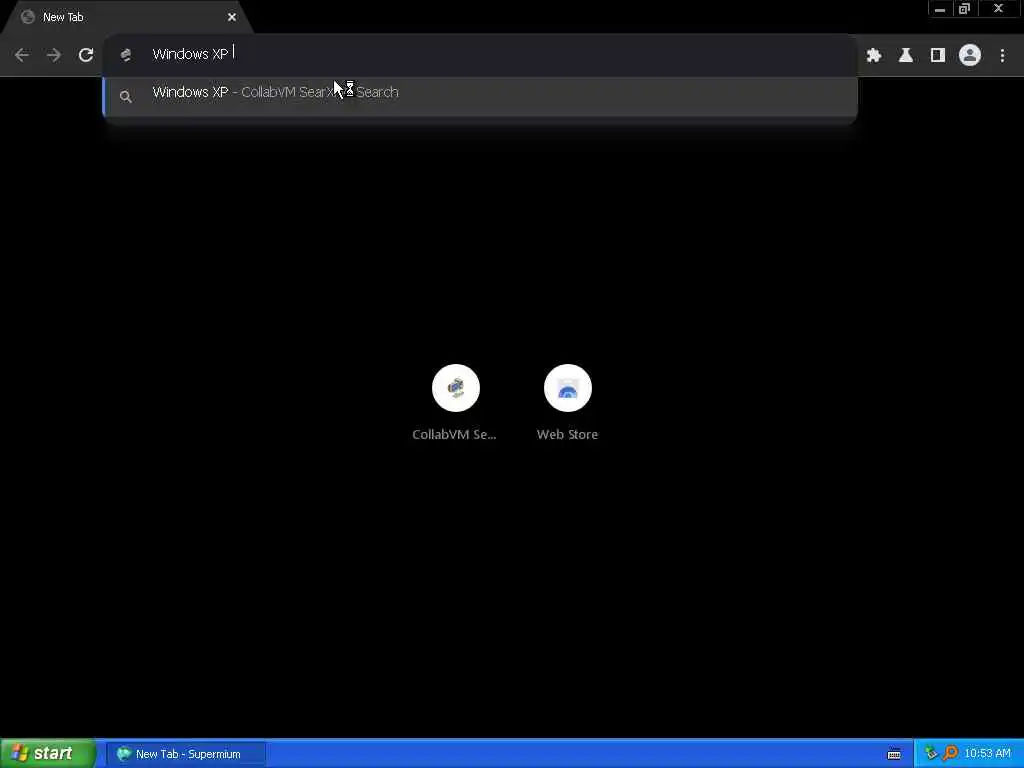
Task: Select the Windows XP search suggestion
Action: [480, 97]
